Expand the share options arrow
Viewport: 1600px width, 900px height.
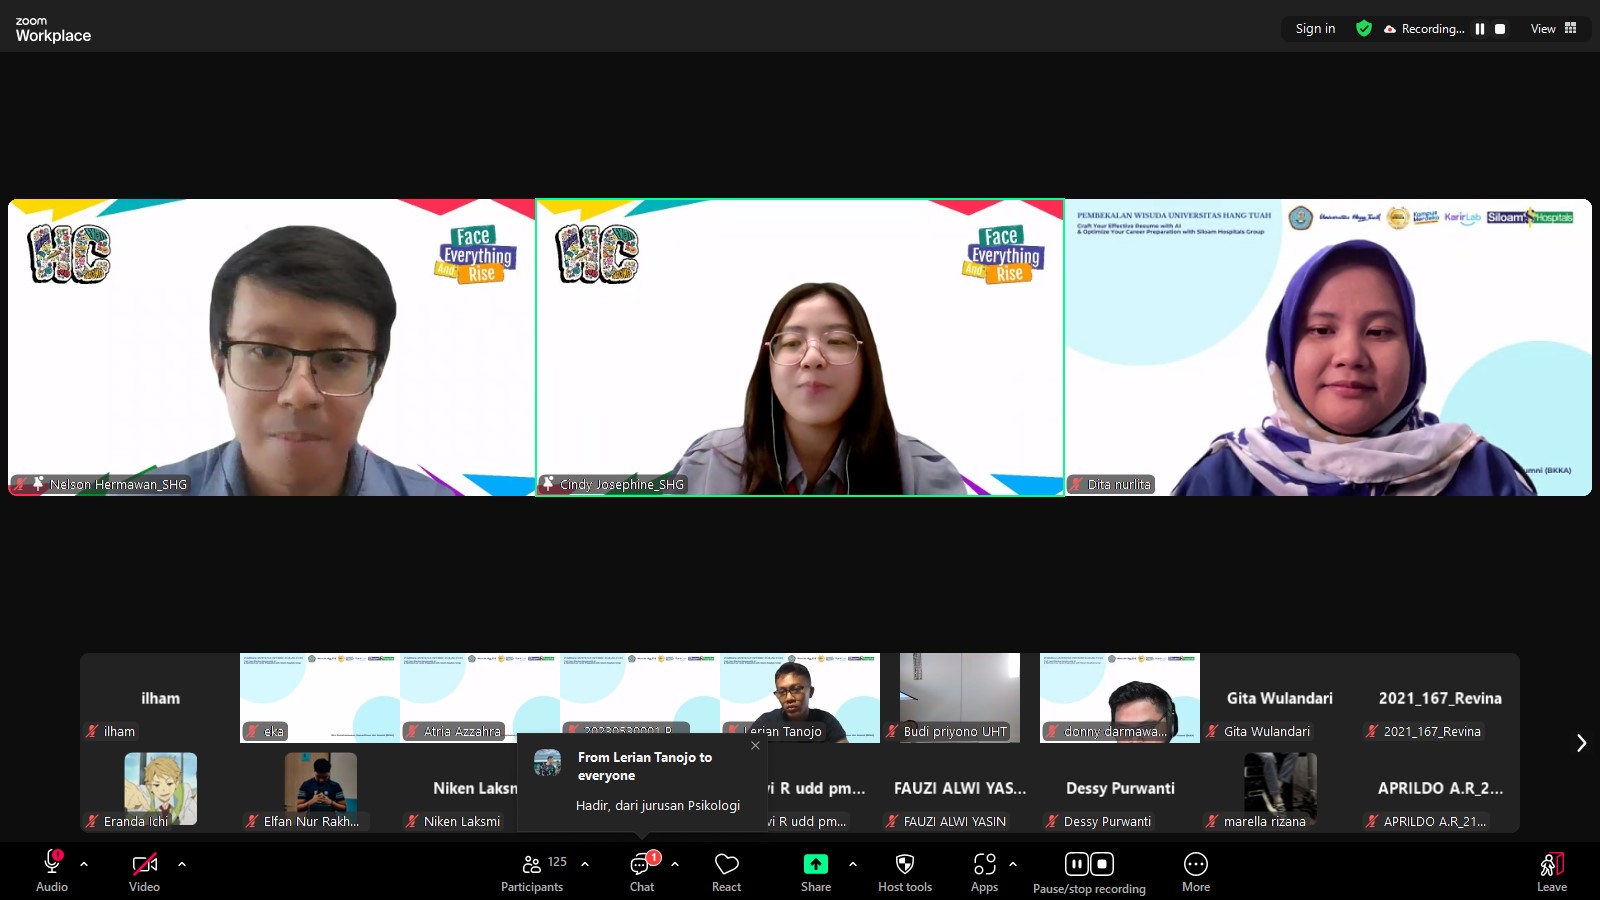click(x=852, y=864)
